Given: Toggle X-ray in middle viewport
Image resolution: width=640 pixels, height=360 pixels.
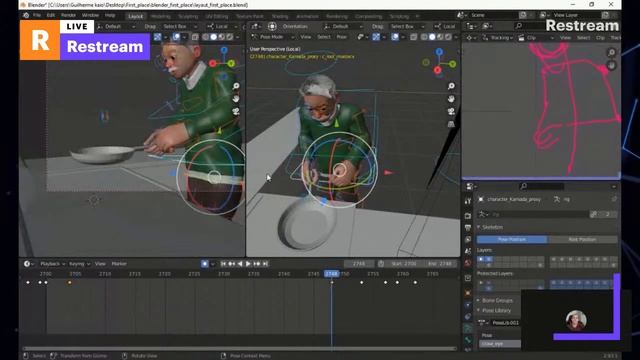Looking at the screenshot, I should pos(413,37).
